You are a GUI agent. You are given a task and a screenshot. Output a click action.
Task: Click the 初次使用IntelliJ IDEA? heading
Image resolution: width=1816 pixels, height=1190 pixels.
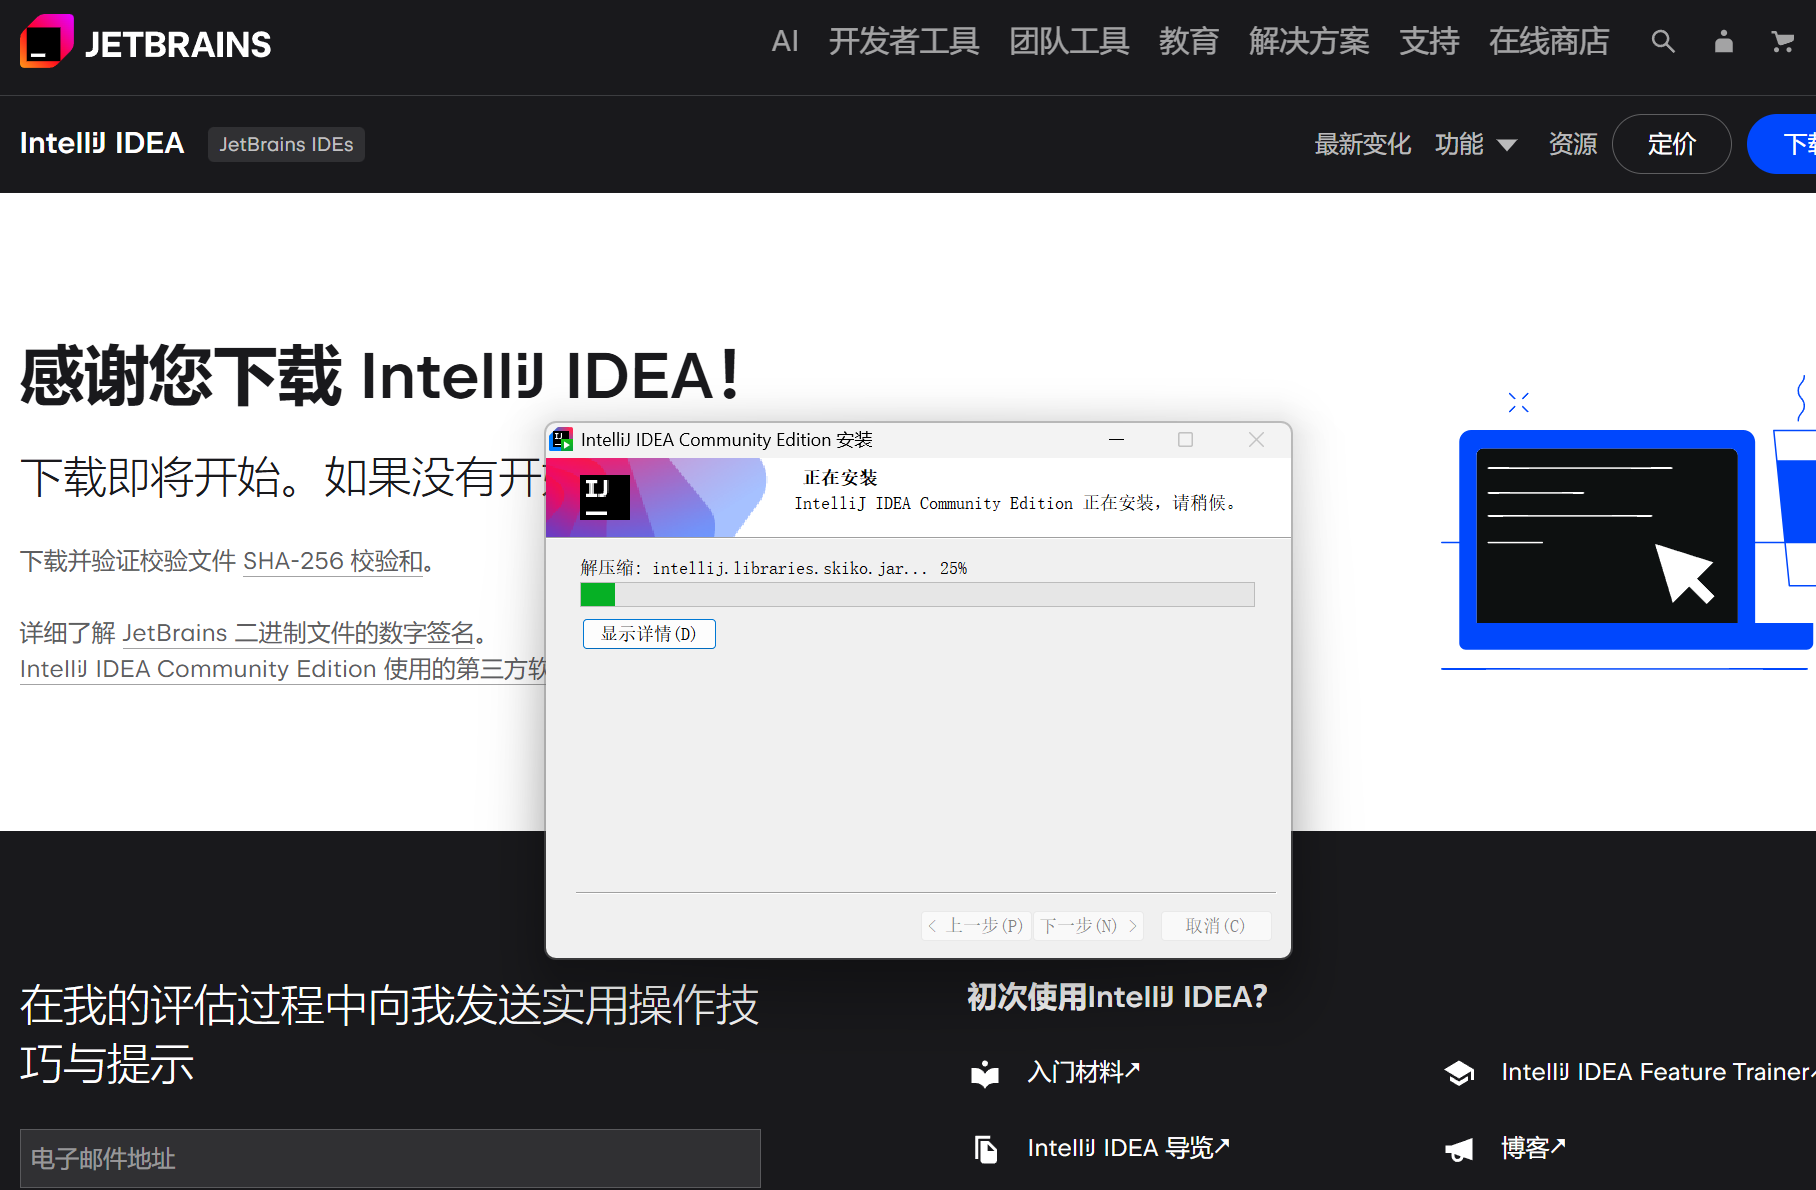1117,997
